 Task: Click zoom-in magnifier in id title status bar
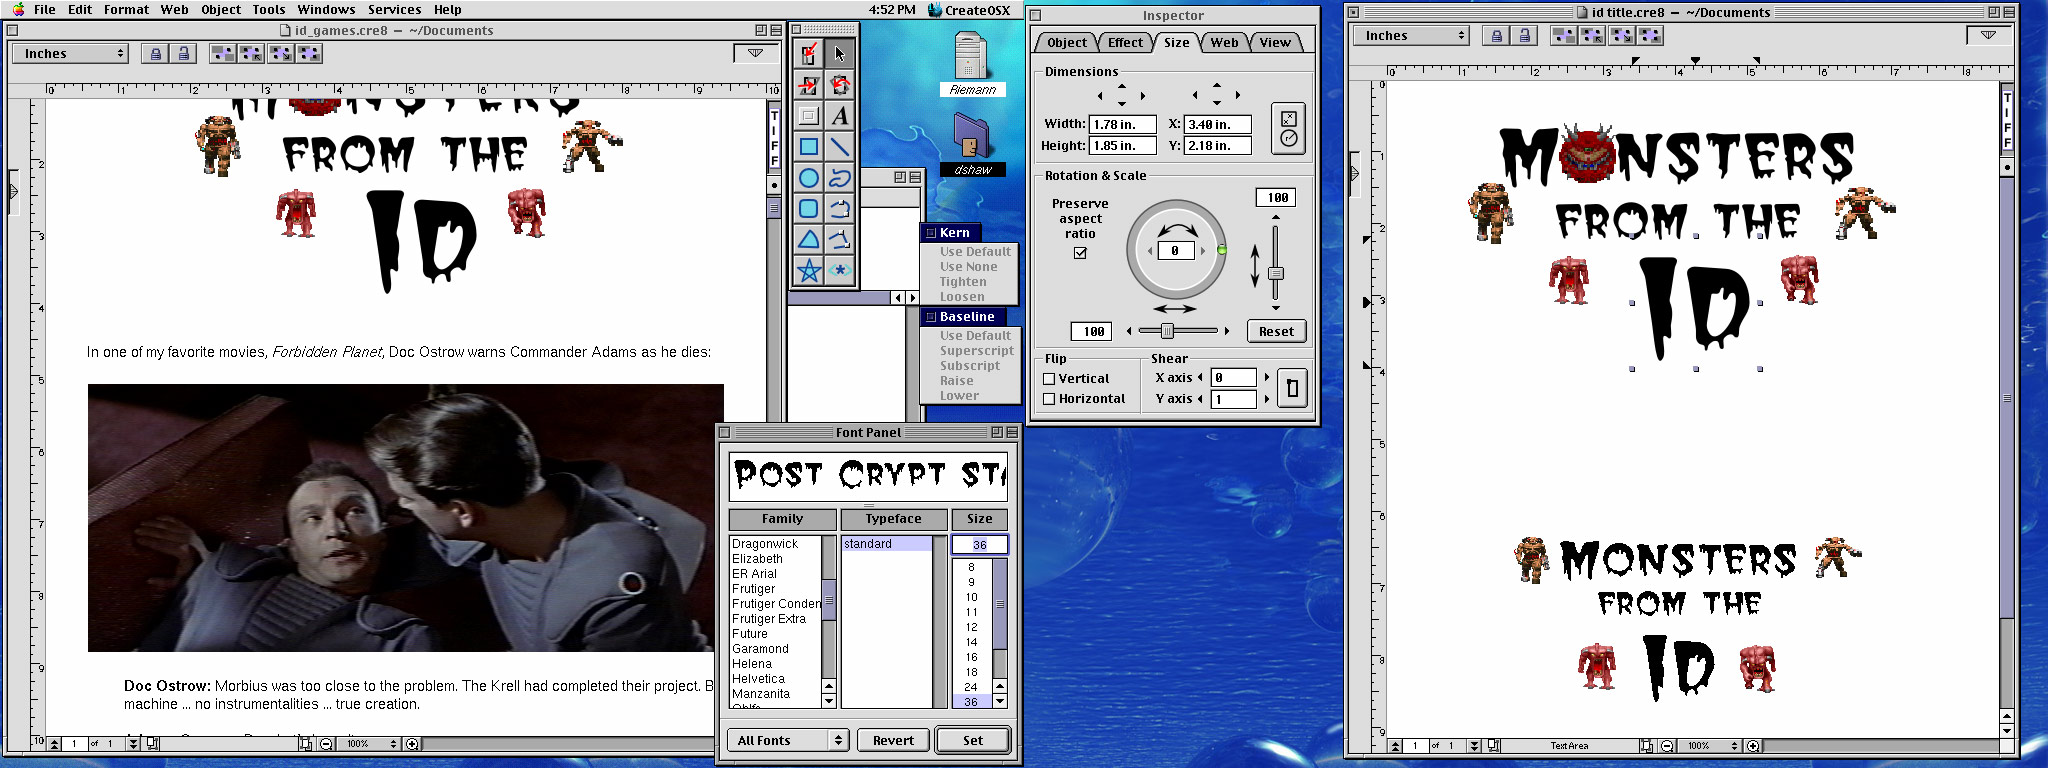[x=1752, y=746]
